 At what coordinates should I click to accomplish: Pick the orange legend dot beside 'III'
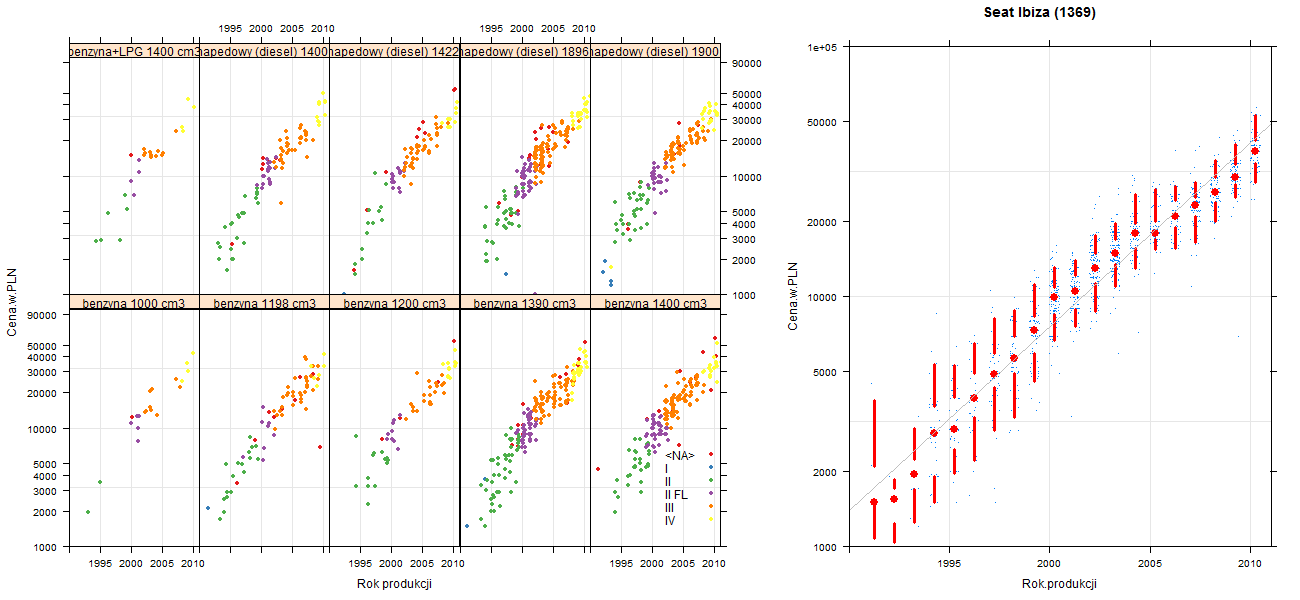(710, 507)
